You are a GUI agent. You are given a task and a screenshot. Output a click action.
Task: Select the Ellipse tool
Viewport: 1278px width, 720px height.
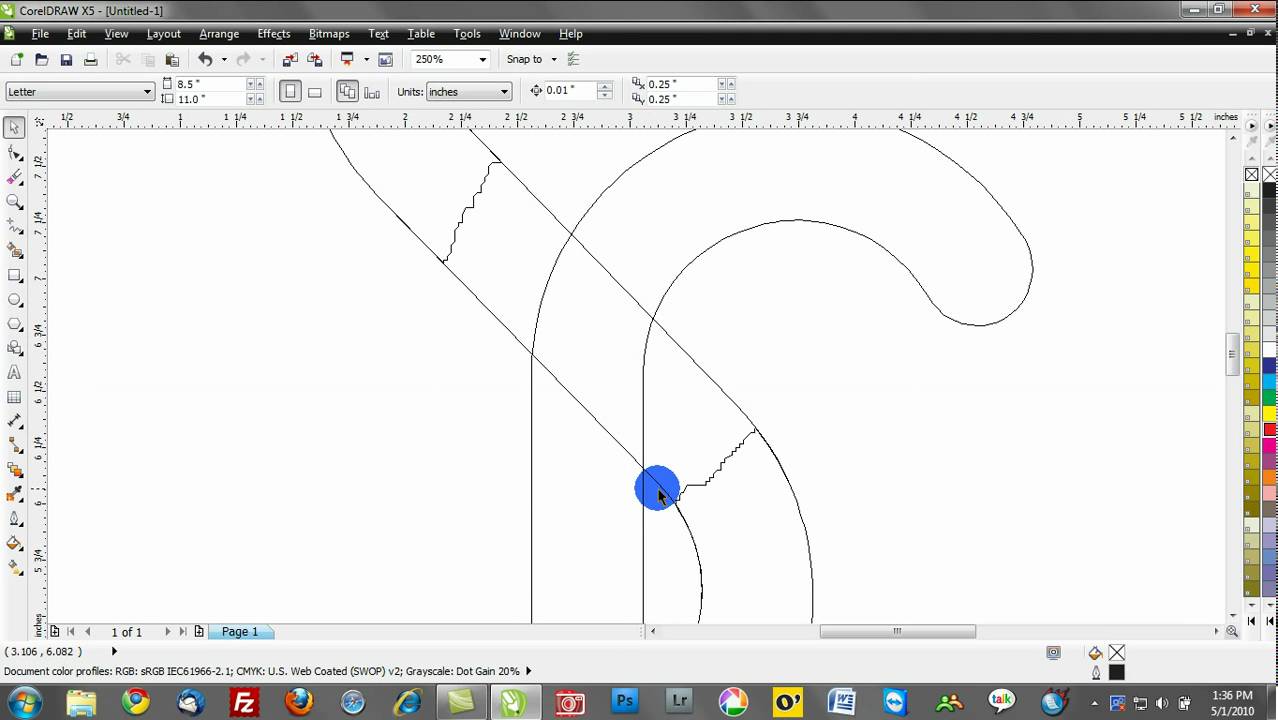pos(14,300)
